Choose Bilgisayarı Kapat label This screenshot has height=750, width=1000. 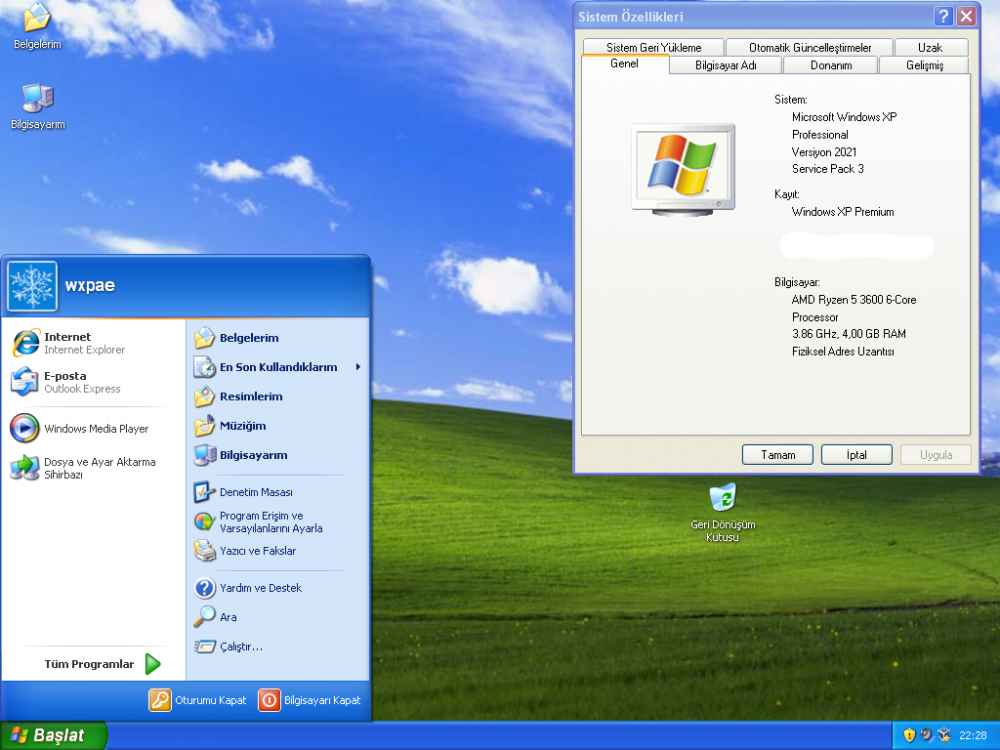[322, 700]
